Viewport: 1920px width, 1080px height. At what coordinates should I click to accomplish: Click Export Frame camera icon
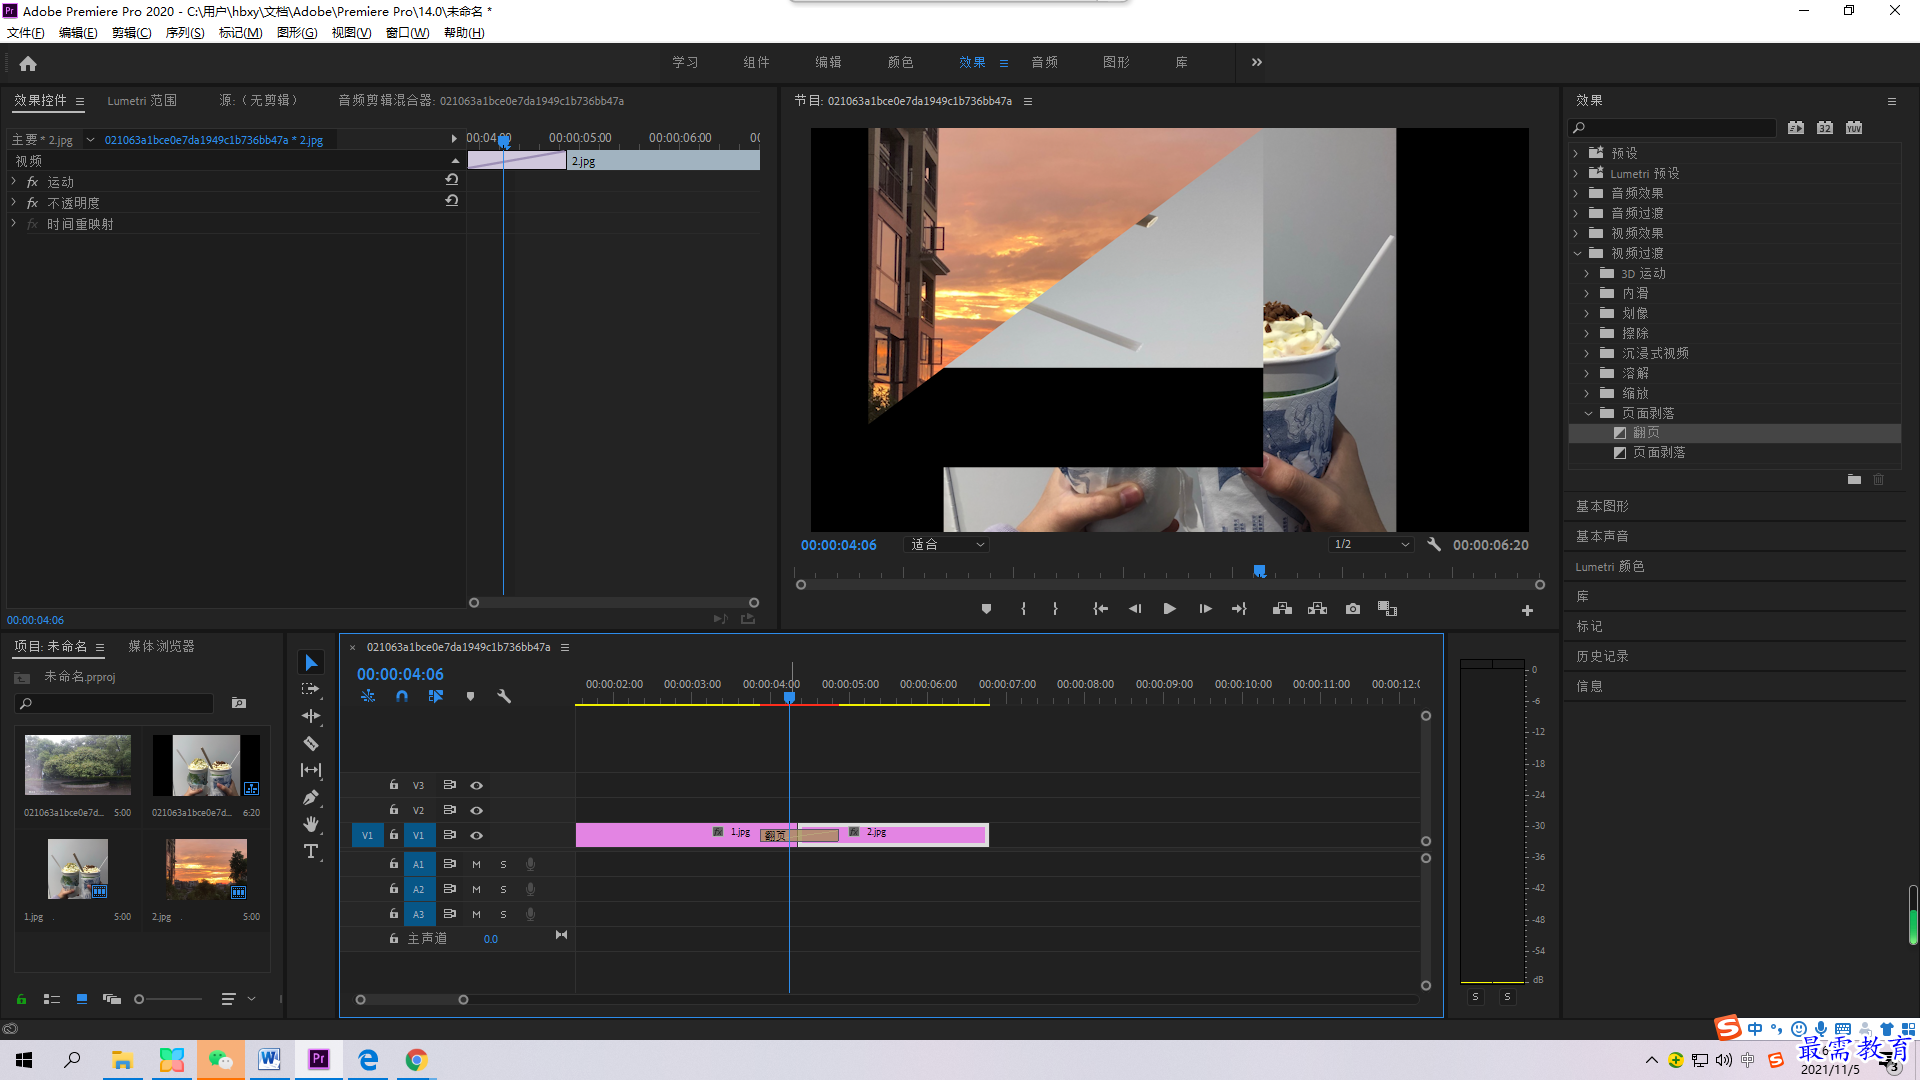1353,609
